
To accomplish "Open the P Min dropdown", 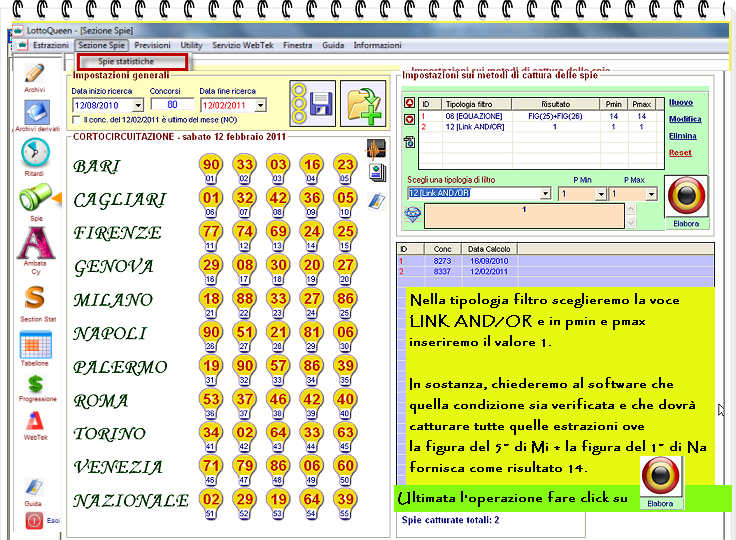I will point(601,193).
